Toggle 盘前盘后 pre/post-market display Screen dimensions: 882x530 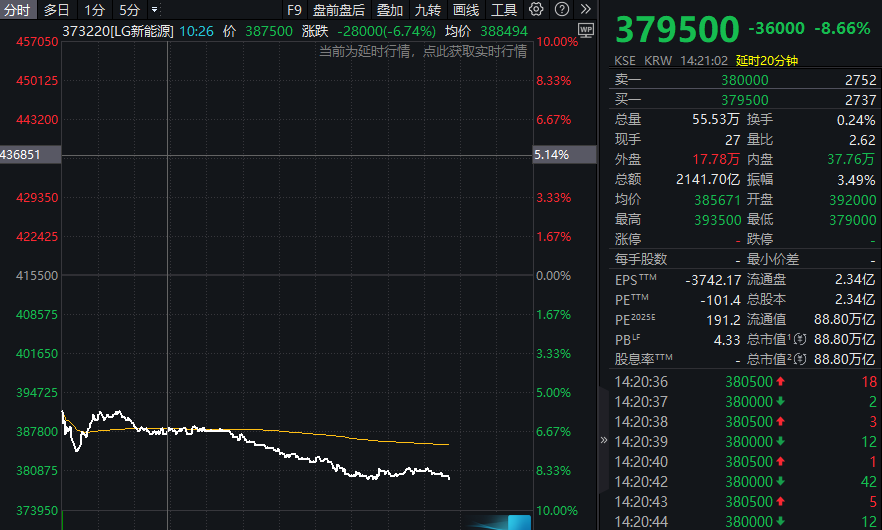point(339,10)
